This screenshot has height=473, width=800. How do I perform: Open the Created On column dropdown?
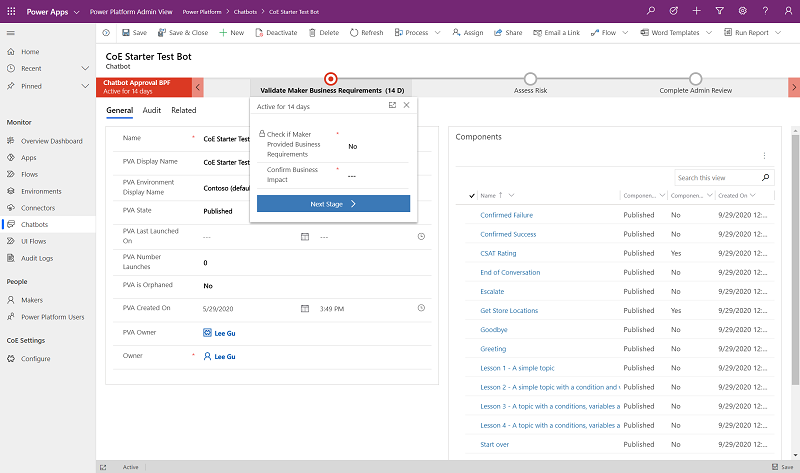[x=753, y=195]
